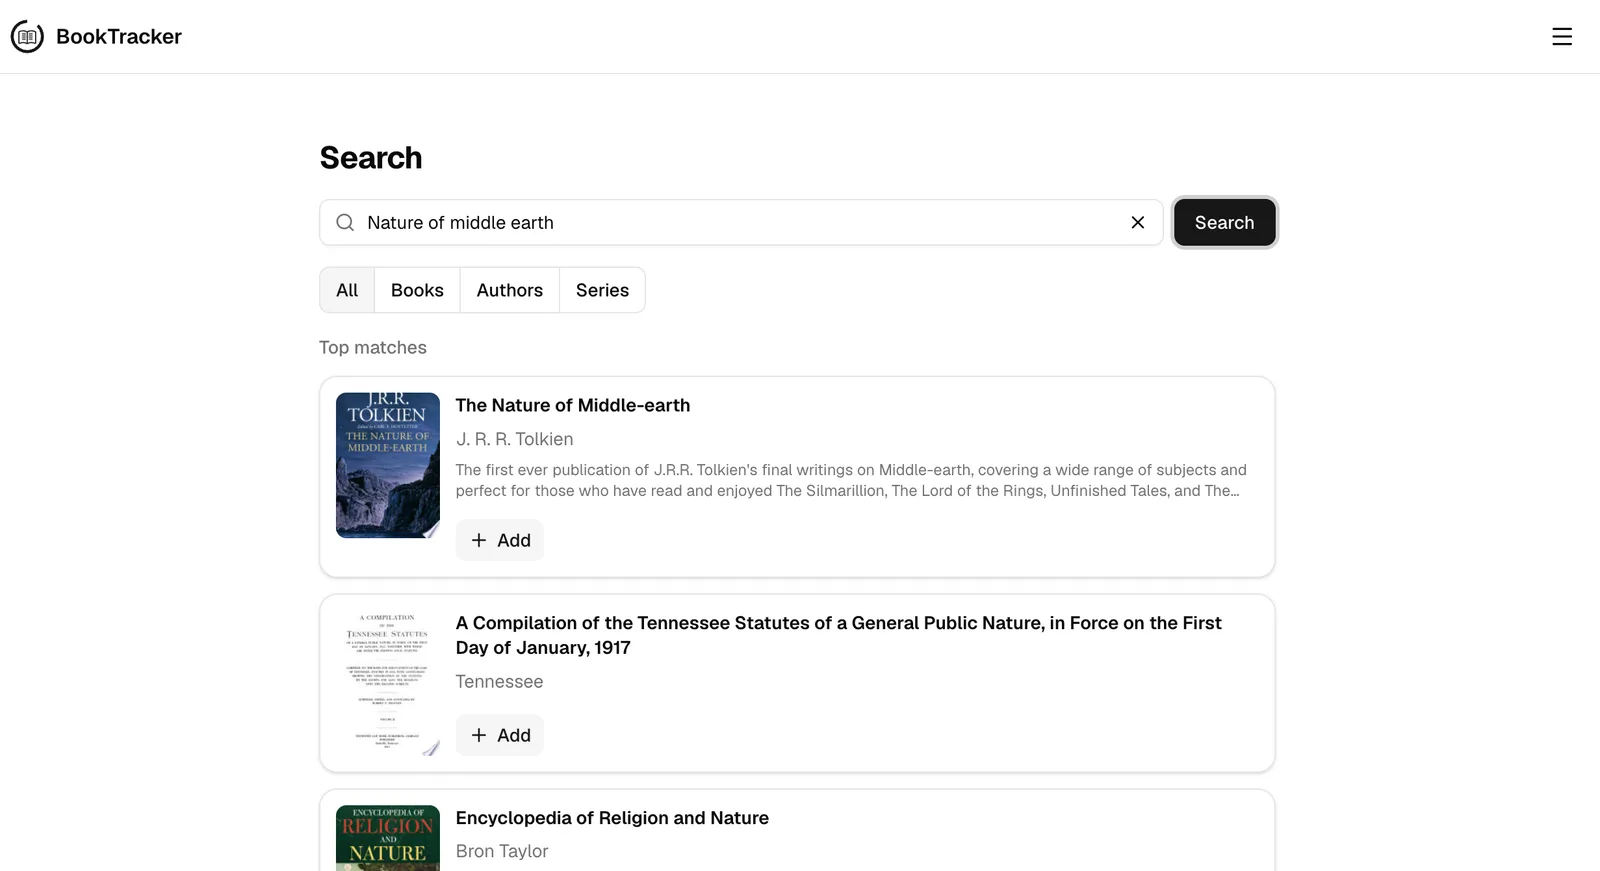Viewport: 1600px width, 871px height.
Task: Click the Top matches heading
Action: [x=373, y=347]
